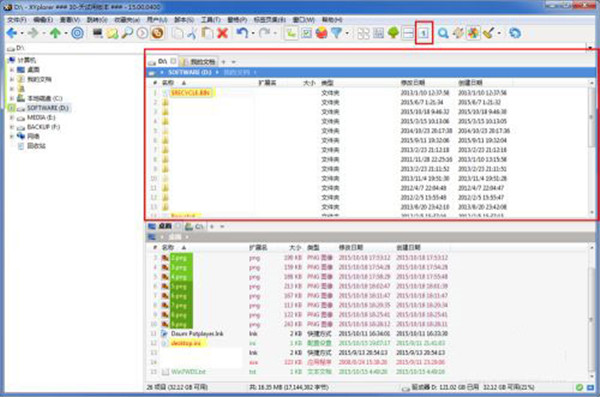
Task: Add a new tab in the top pane
Action: 223,62
